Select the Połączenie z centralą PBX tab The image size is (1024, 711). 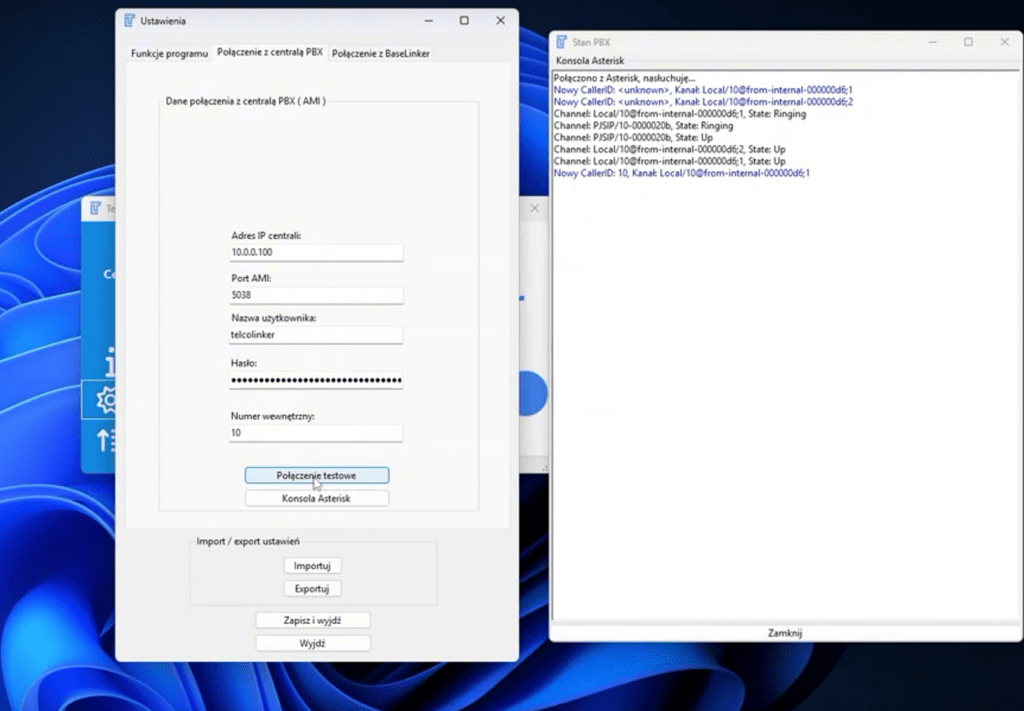(270, 52)
